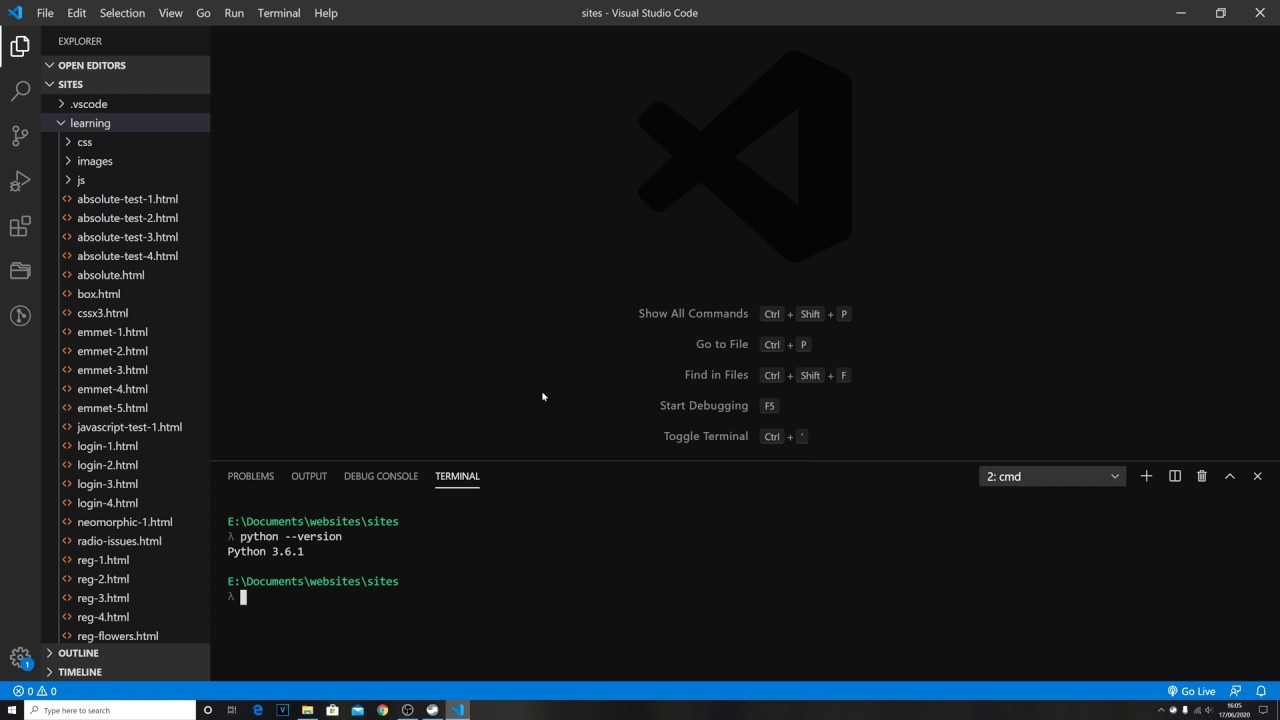
Task: Open Task View on taskbar
Action: (x=232, y=710)
